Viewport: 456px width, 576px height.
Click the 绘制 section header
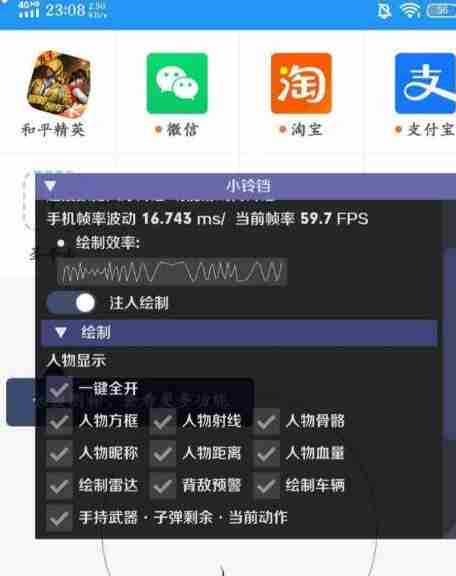tap(240, 333)
